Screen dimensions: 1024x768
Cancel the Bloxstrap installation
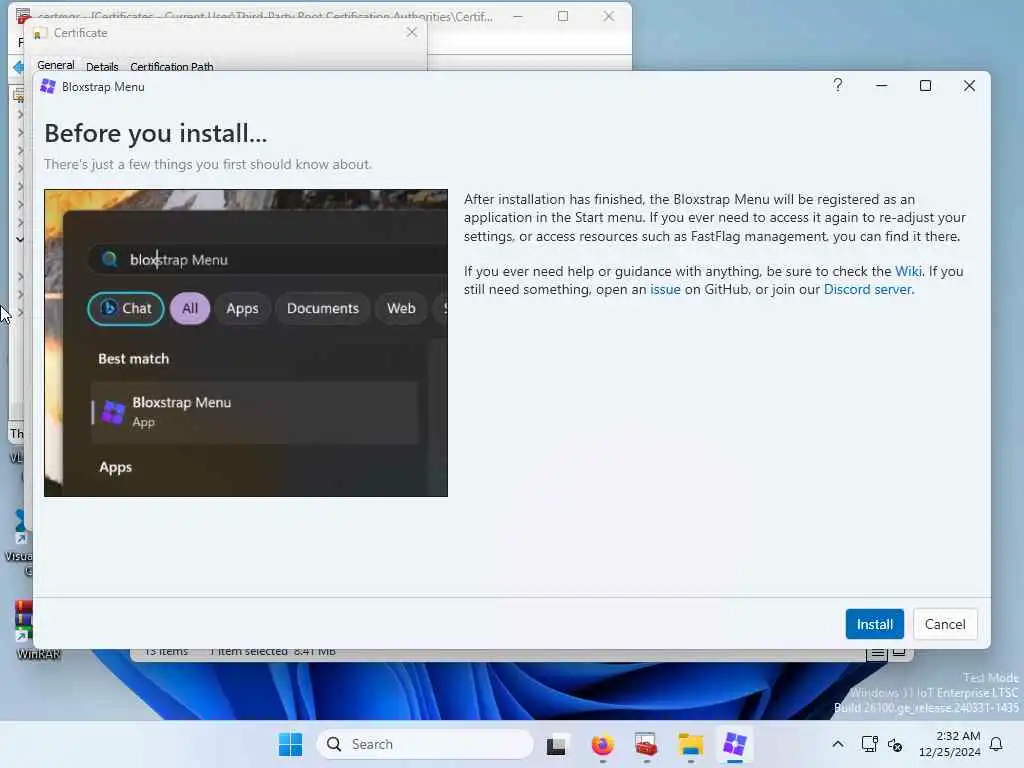tap(944, 624)
